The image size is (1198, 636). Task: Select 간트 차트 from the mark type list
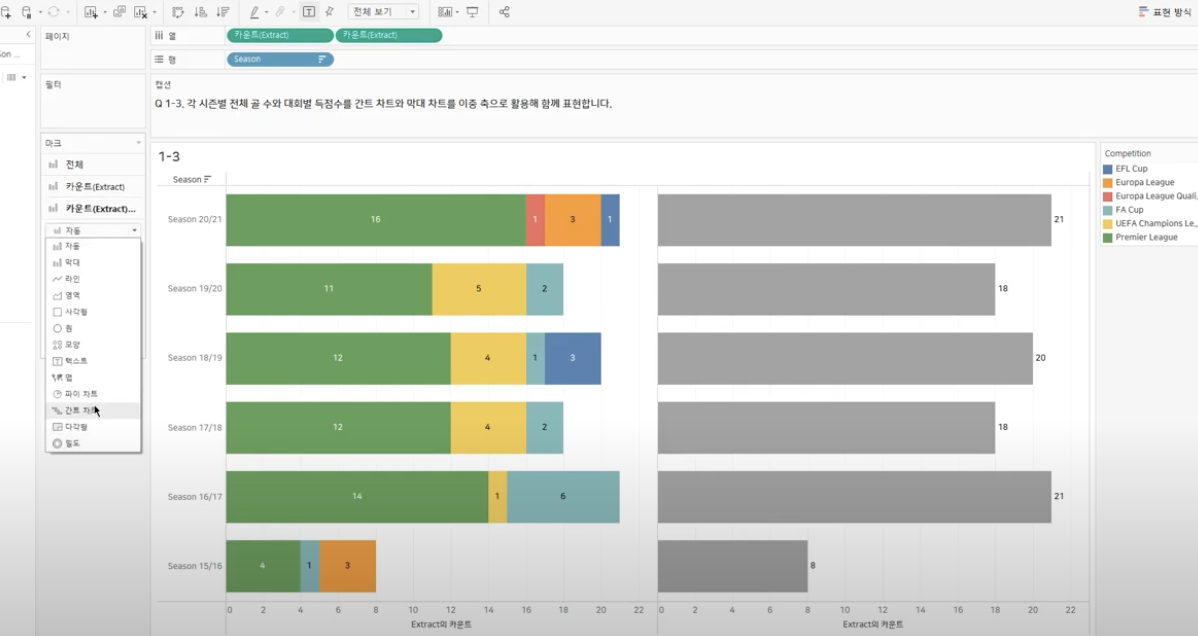click(80, 410)
